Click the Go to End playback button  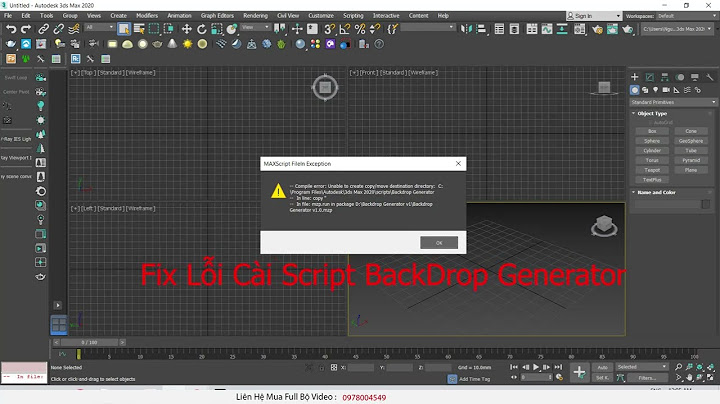(x=558, y=367)
